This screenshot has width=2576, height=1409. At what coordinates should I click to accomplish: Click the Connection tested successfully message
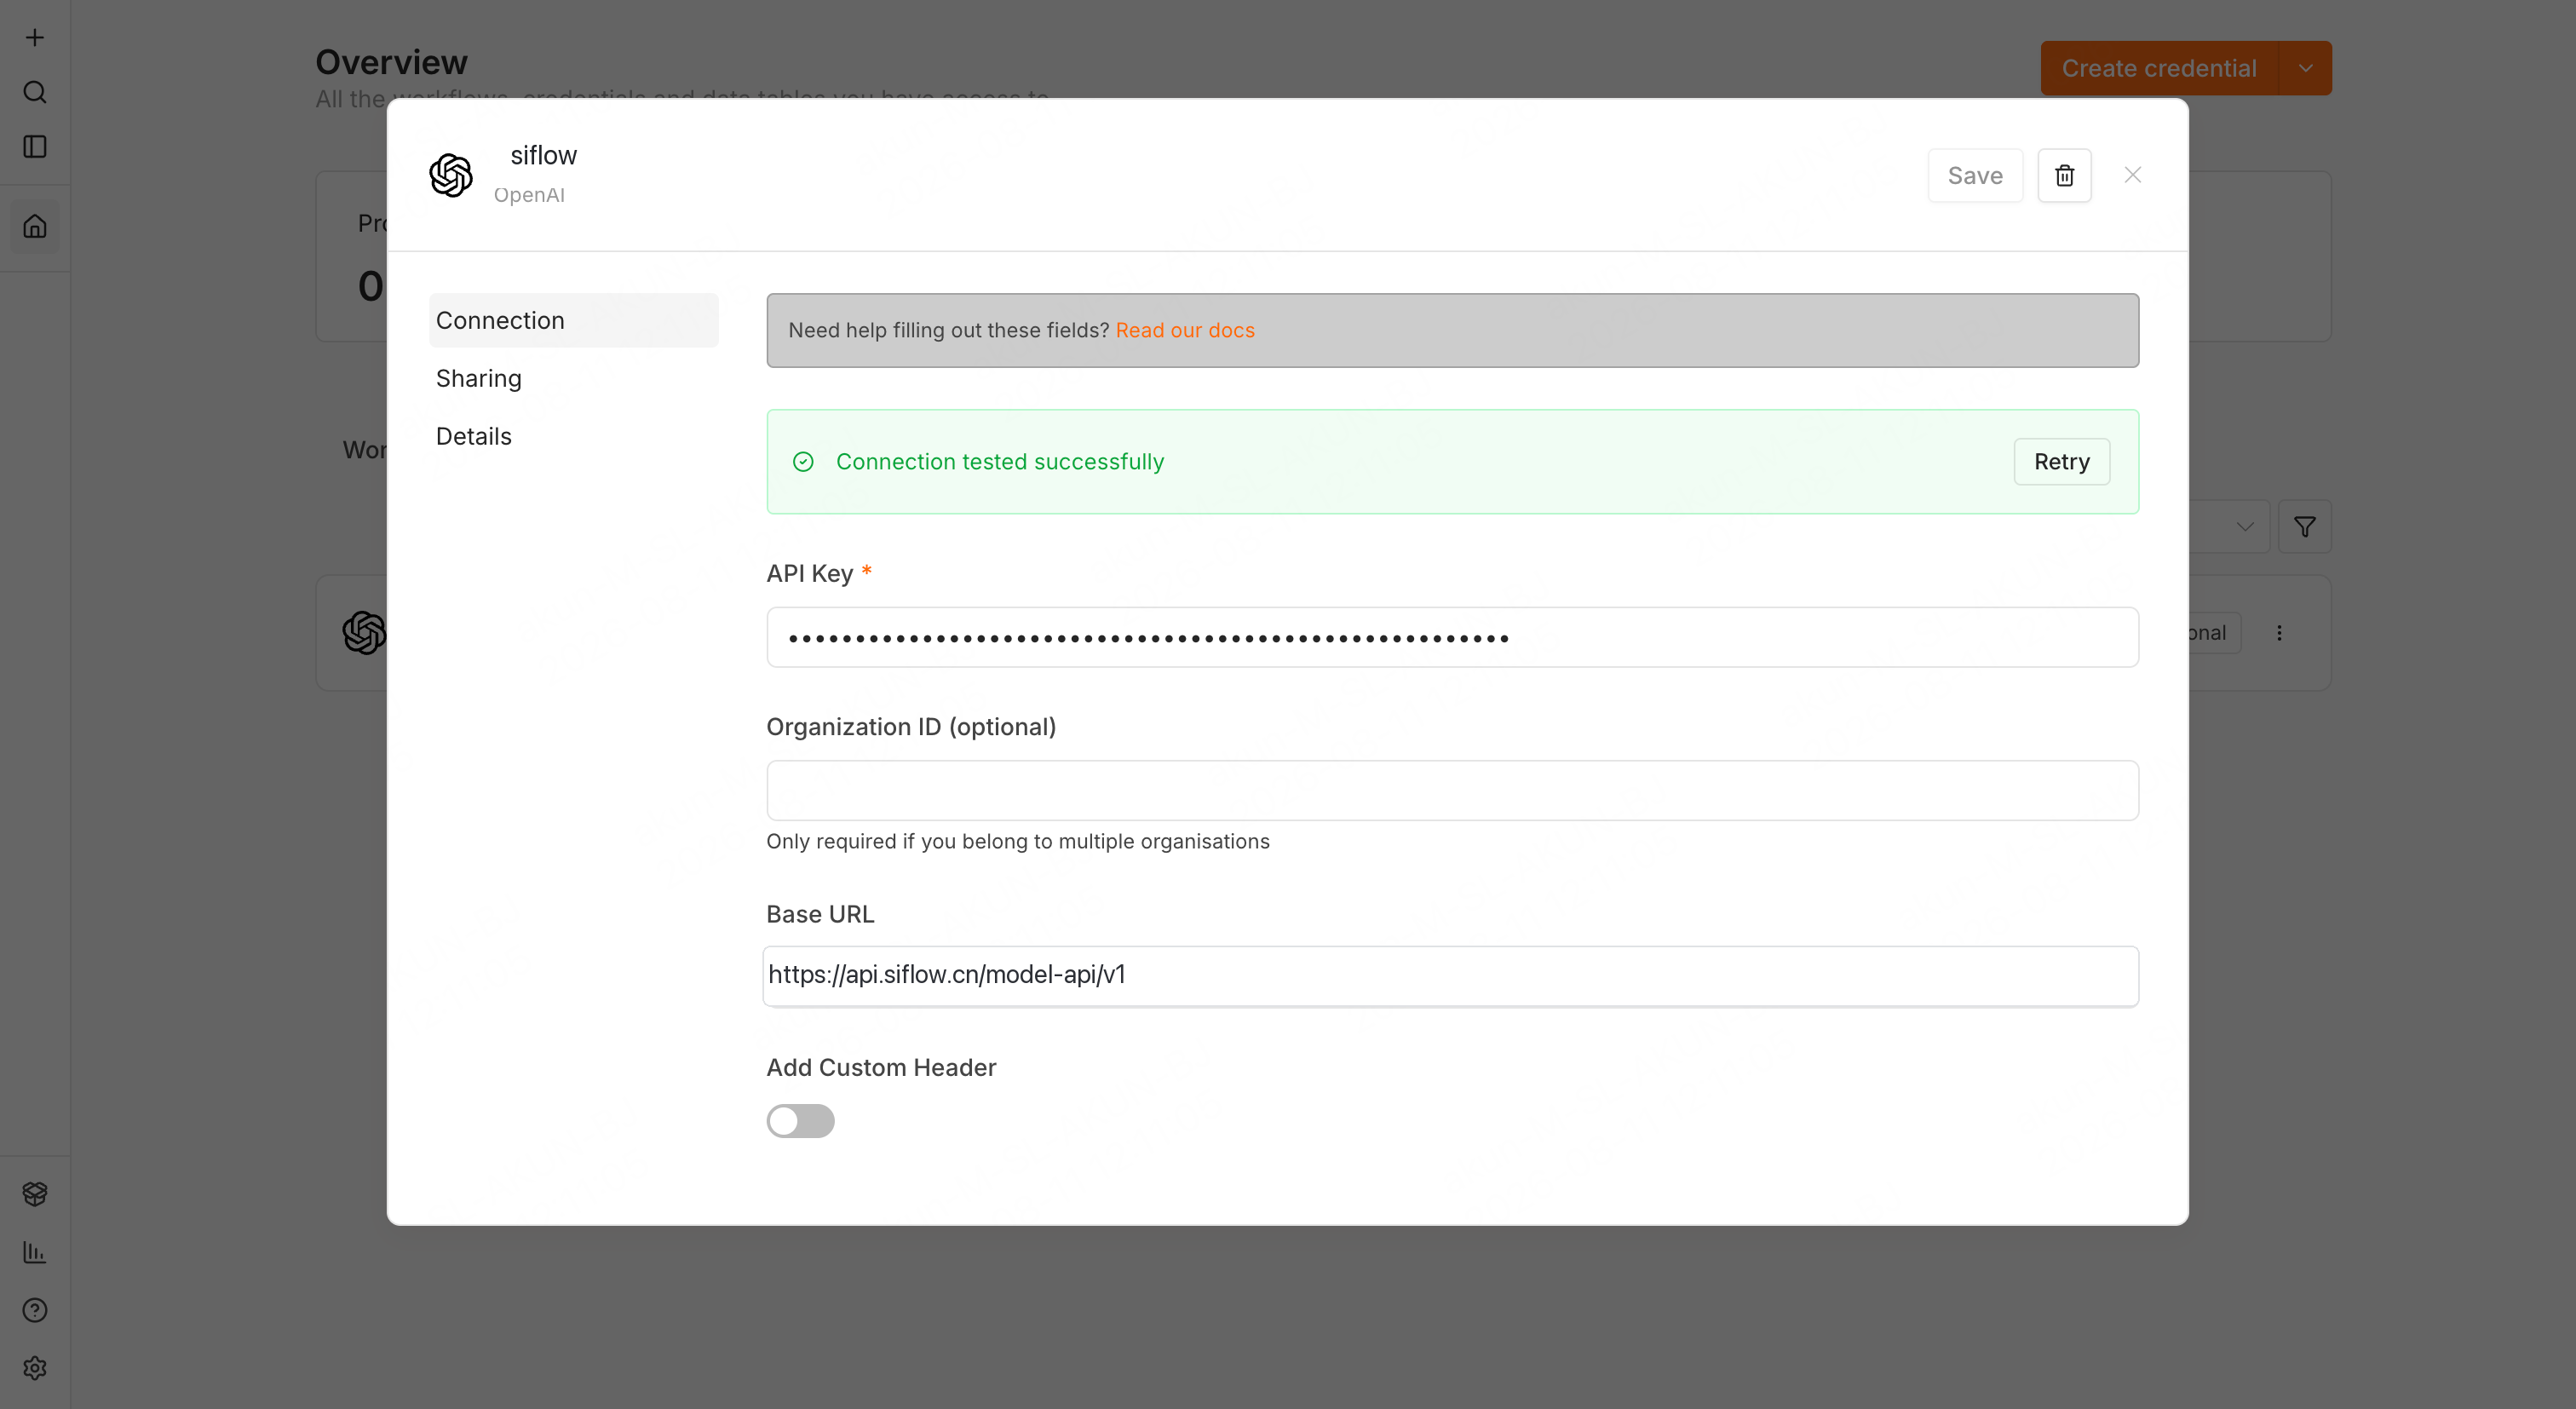[x=1000, y=462]
